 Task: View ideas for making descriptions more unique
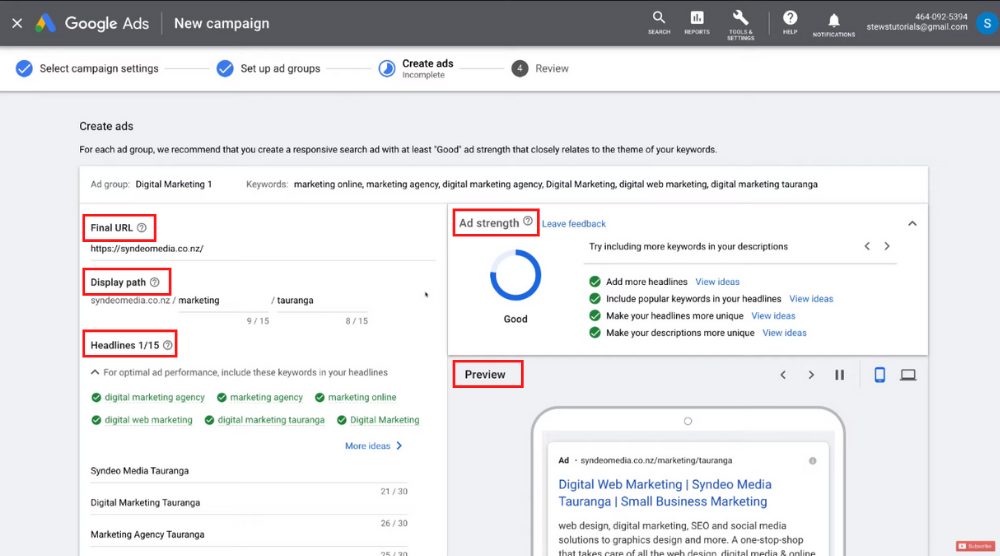pos(784,333)
